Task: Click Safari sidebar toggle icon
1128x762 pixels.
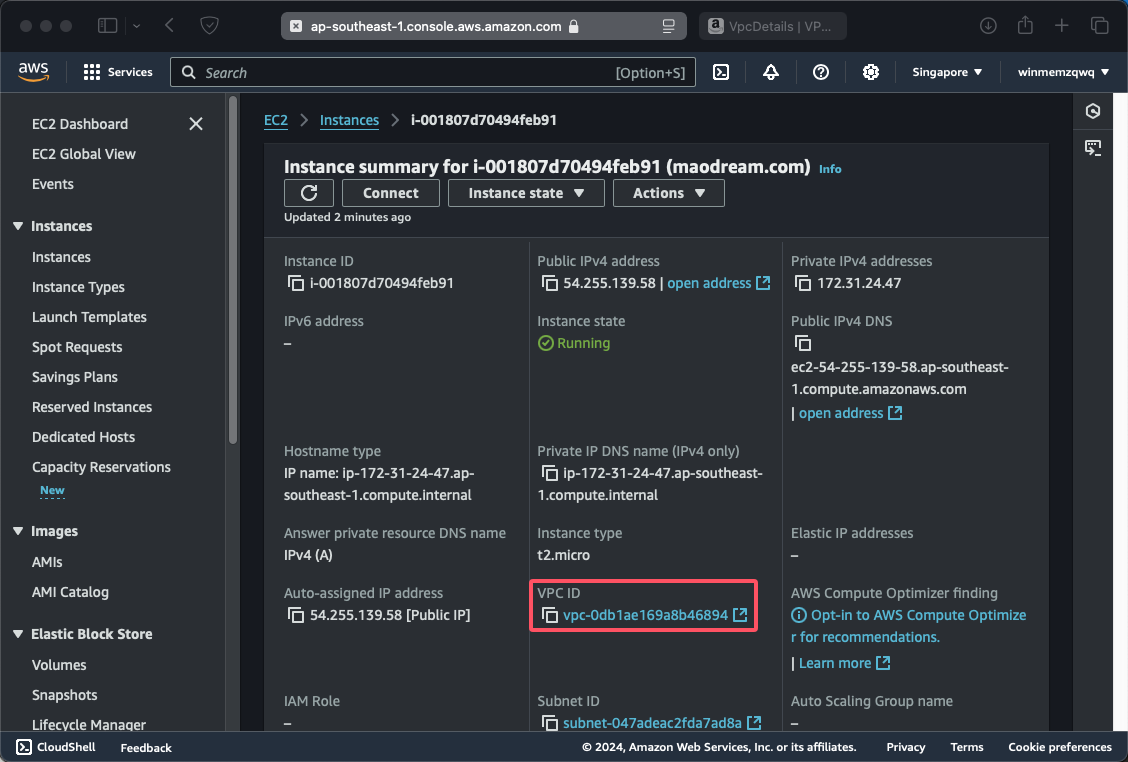Action: point(107,26)
